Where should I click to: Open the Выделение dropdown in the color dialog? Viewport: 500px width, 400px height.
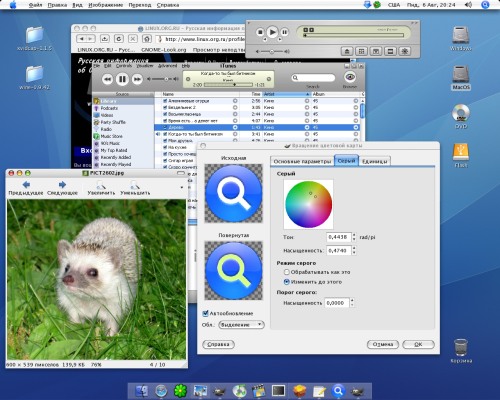[241, 324]
